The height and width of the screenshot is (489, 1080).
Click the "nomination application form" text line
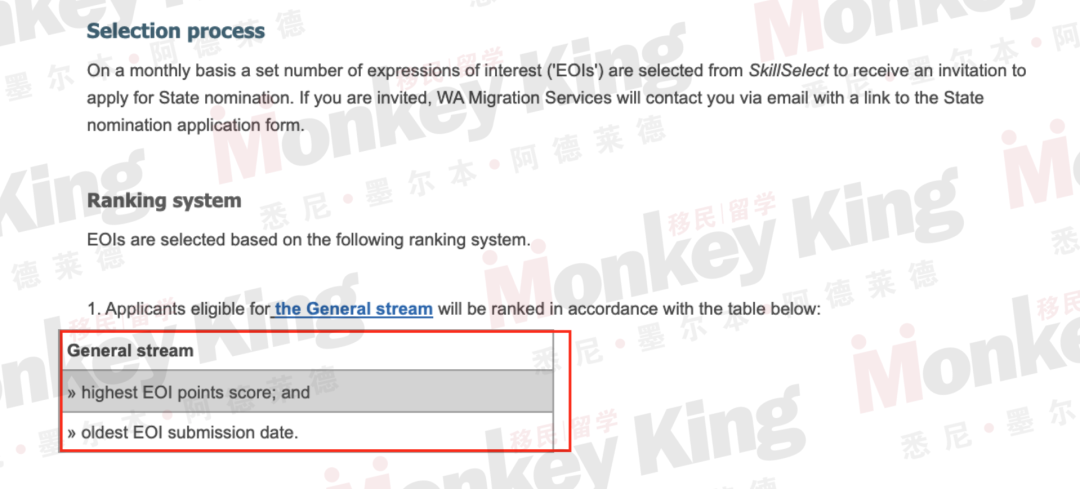[x=194, y=126]
